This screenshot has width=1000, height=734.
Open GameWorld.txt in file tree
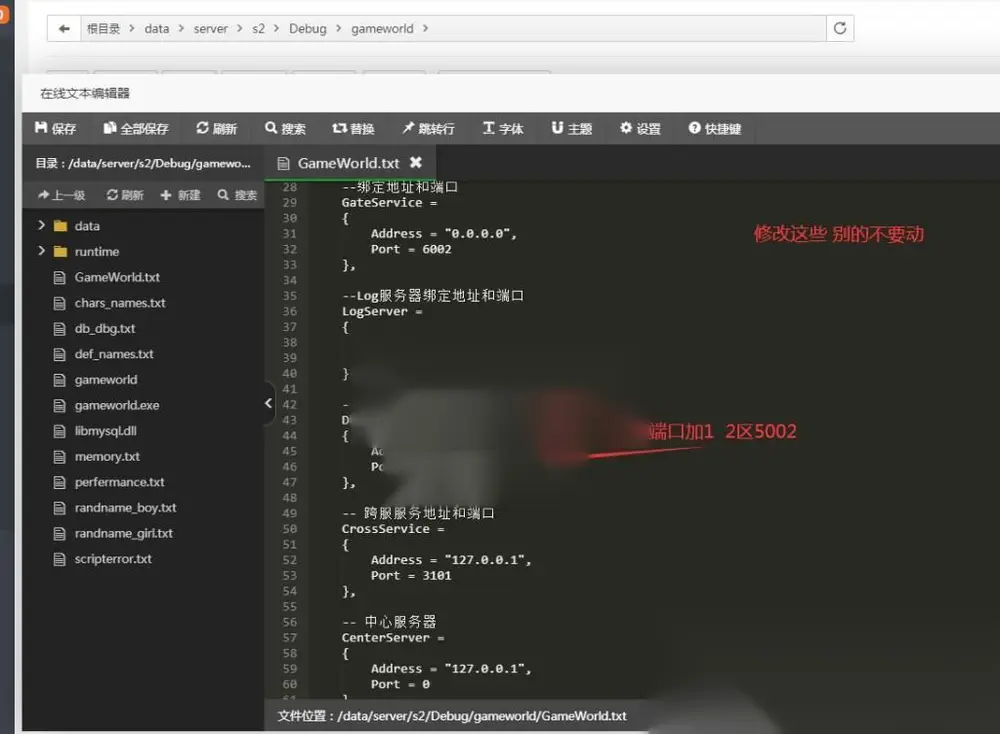[117, 277]
